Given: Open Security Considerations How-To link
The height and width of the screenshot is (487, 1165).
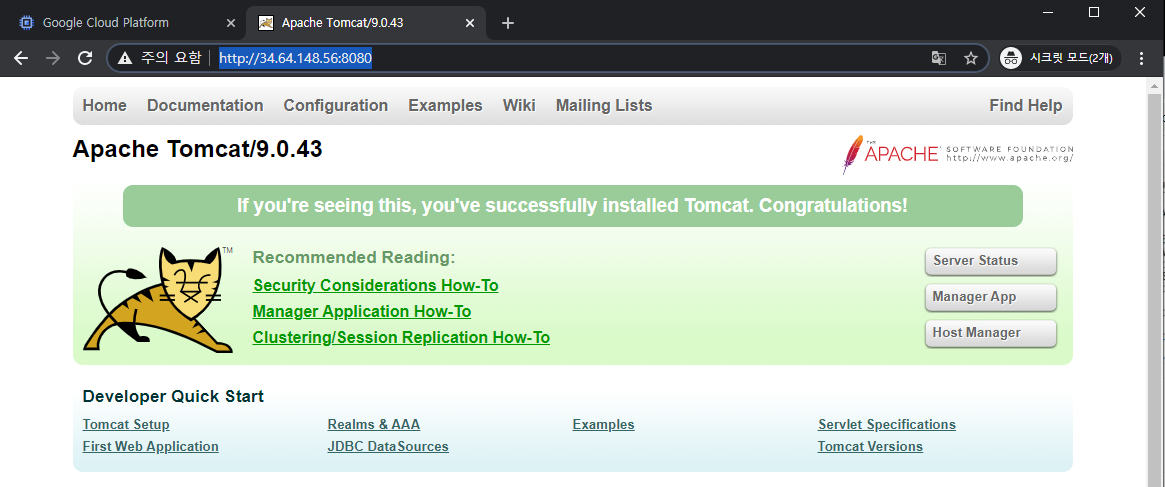Looking at the screenshot, I should (375, 286).
